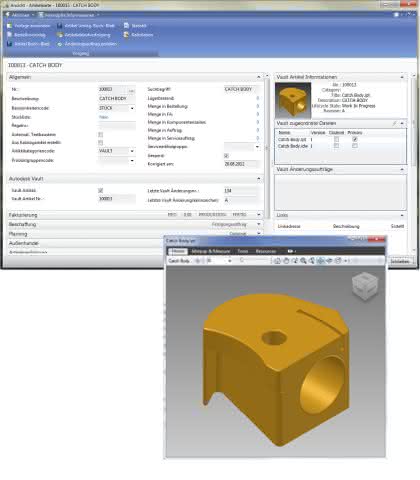Select the Pan hand tool in the viewer

coord(286,261)
